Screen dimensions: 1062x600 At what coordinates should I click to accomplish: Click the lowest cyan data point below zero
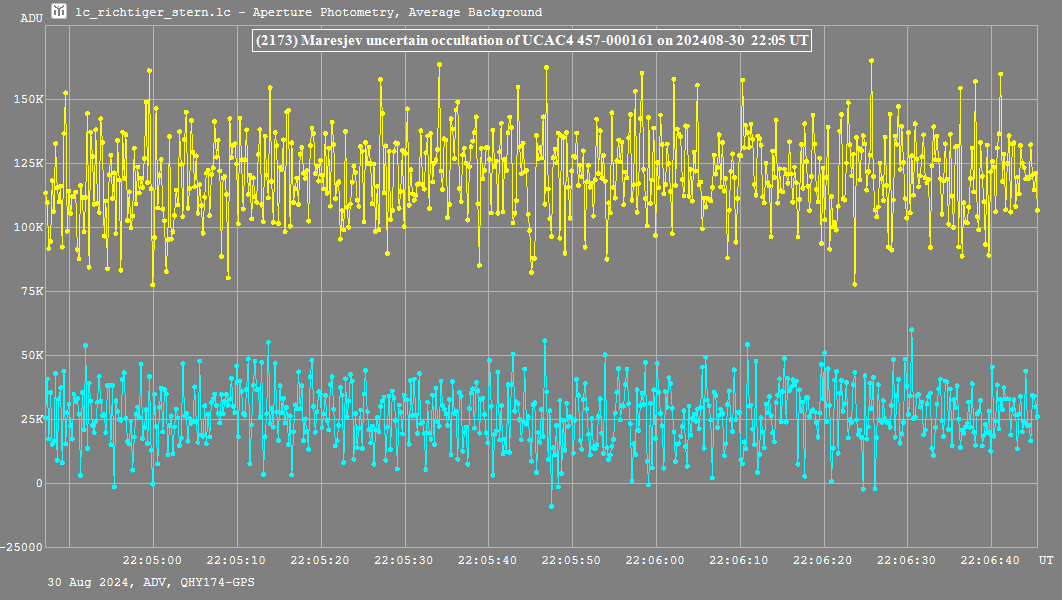point(551,506)
